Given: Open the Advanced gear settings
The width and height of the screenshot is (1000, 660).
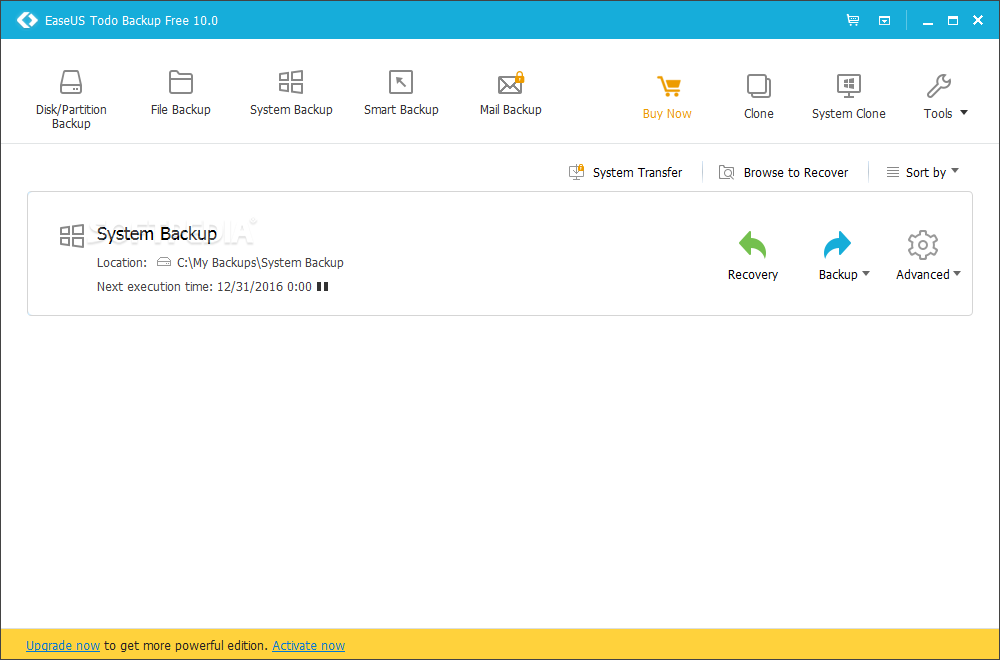Looking at the screenshot, I should point(922,245).
